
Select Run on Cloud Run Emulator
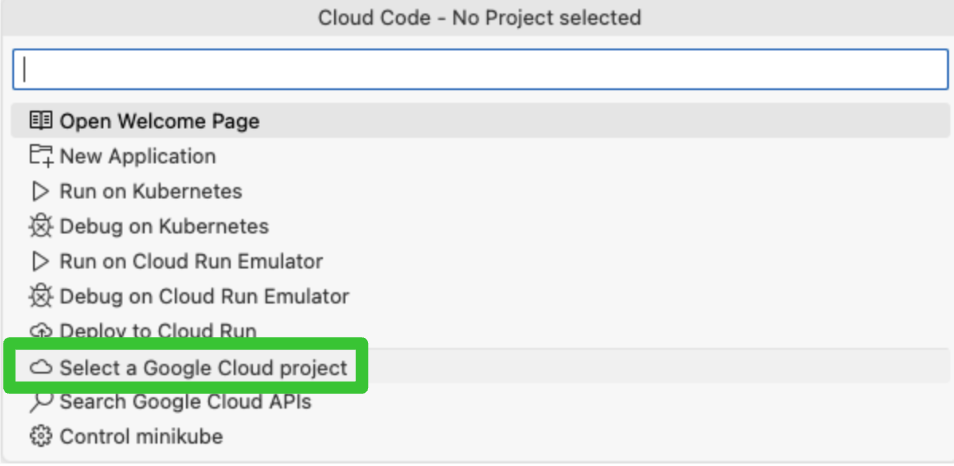pyautogui.click(x=191, y=262)
